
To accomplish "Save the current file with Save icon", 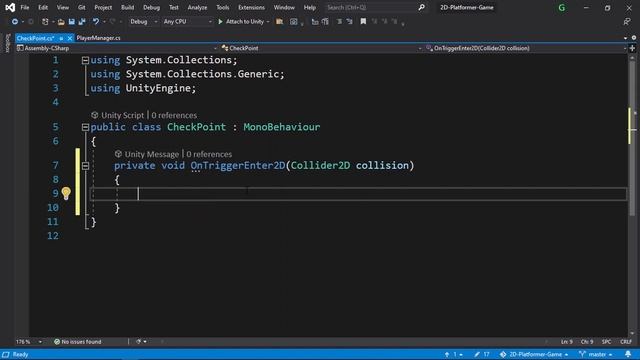I will [x=71, y=22].
